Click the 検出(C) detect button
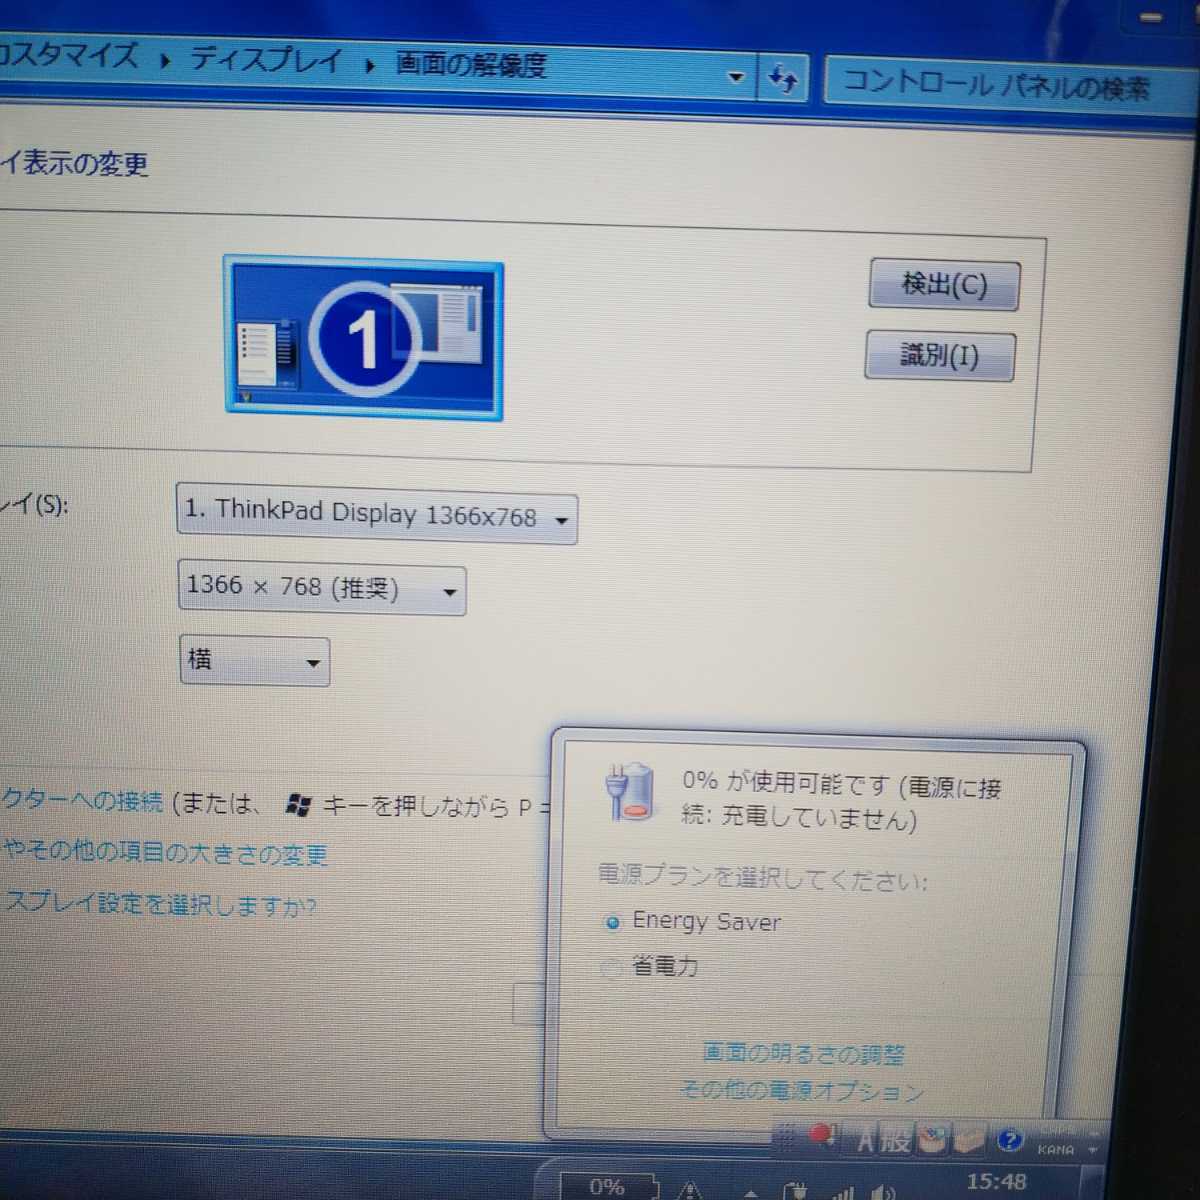Image resolution: width=1200 pixels, height=1200 pixels. pos(944,285)
